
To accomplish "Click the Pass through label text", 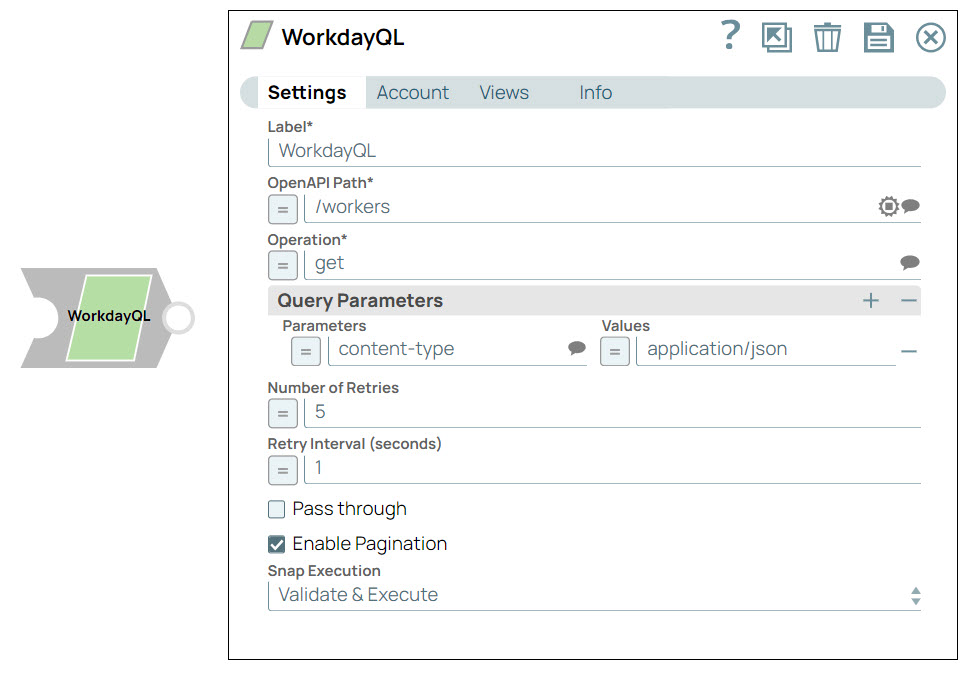I will click(x=350, y=509).
